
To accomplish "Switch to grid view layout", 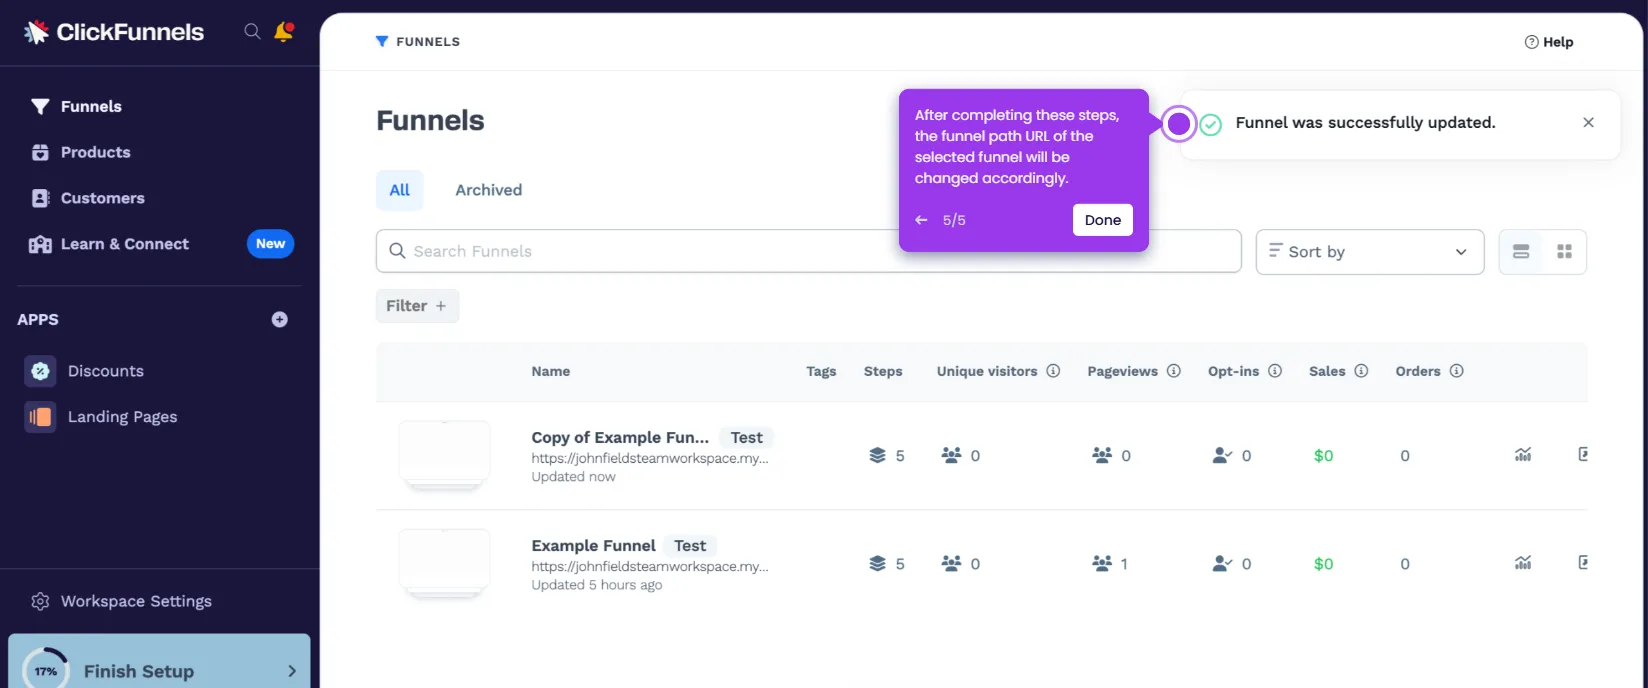I will pos(1565,252).
